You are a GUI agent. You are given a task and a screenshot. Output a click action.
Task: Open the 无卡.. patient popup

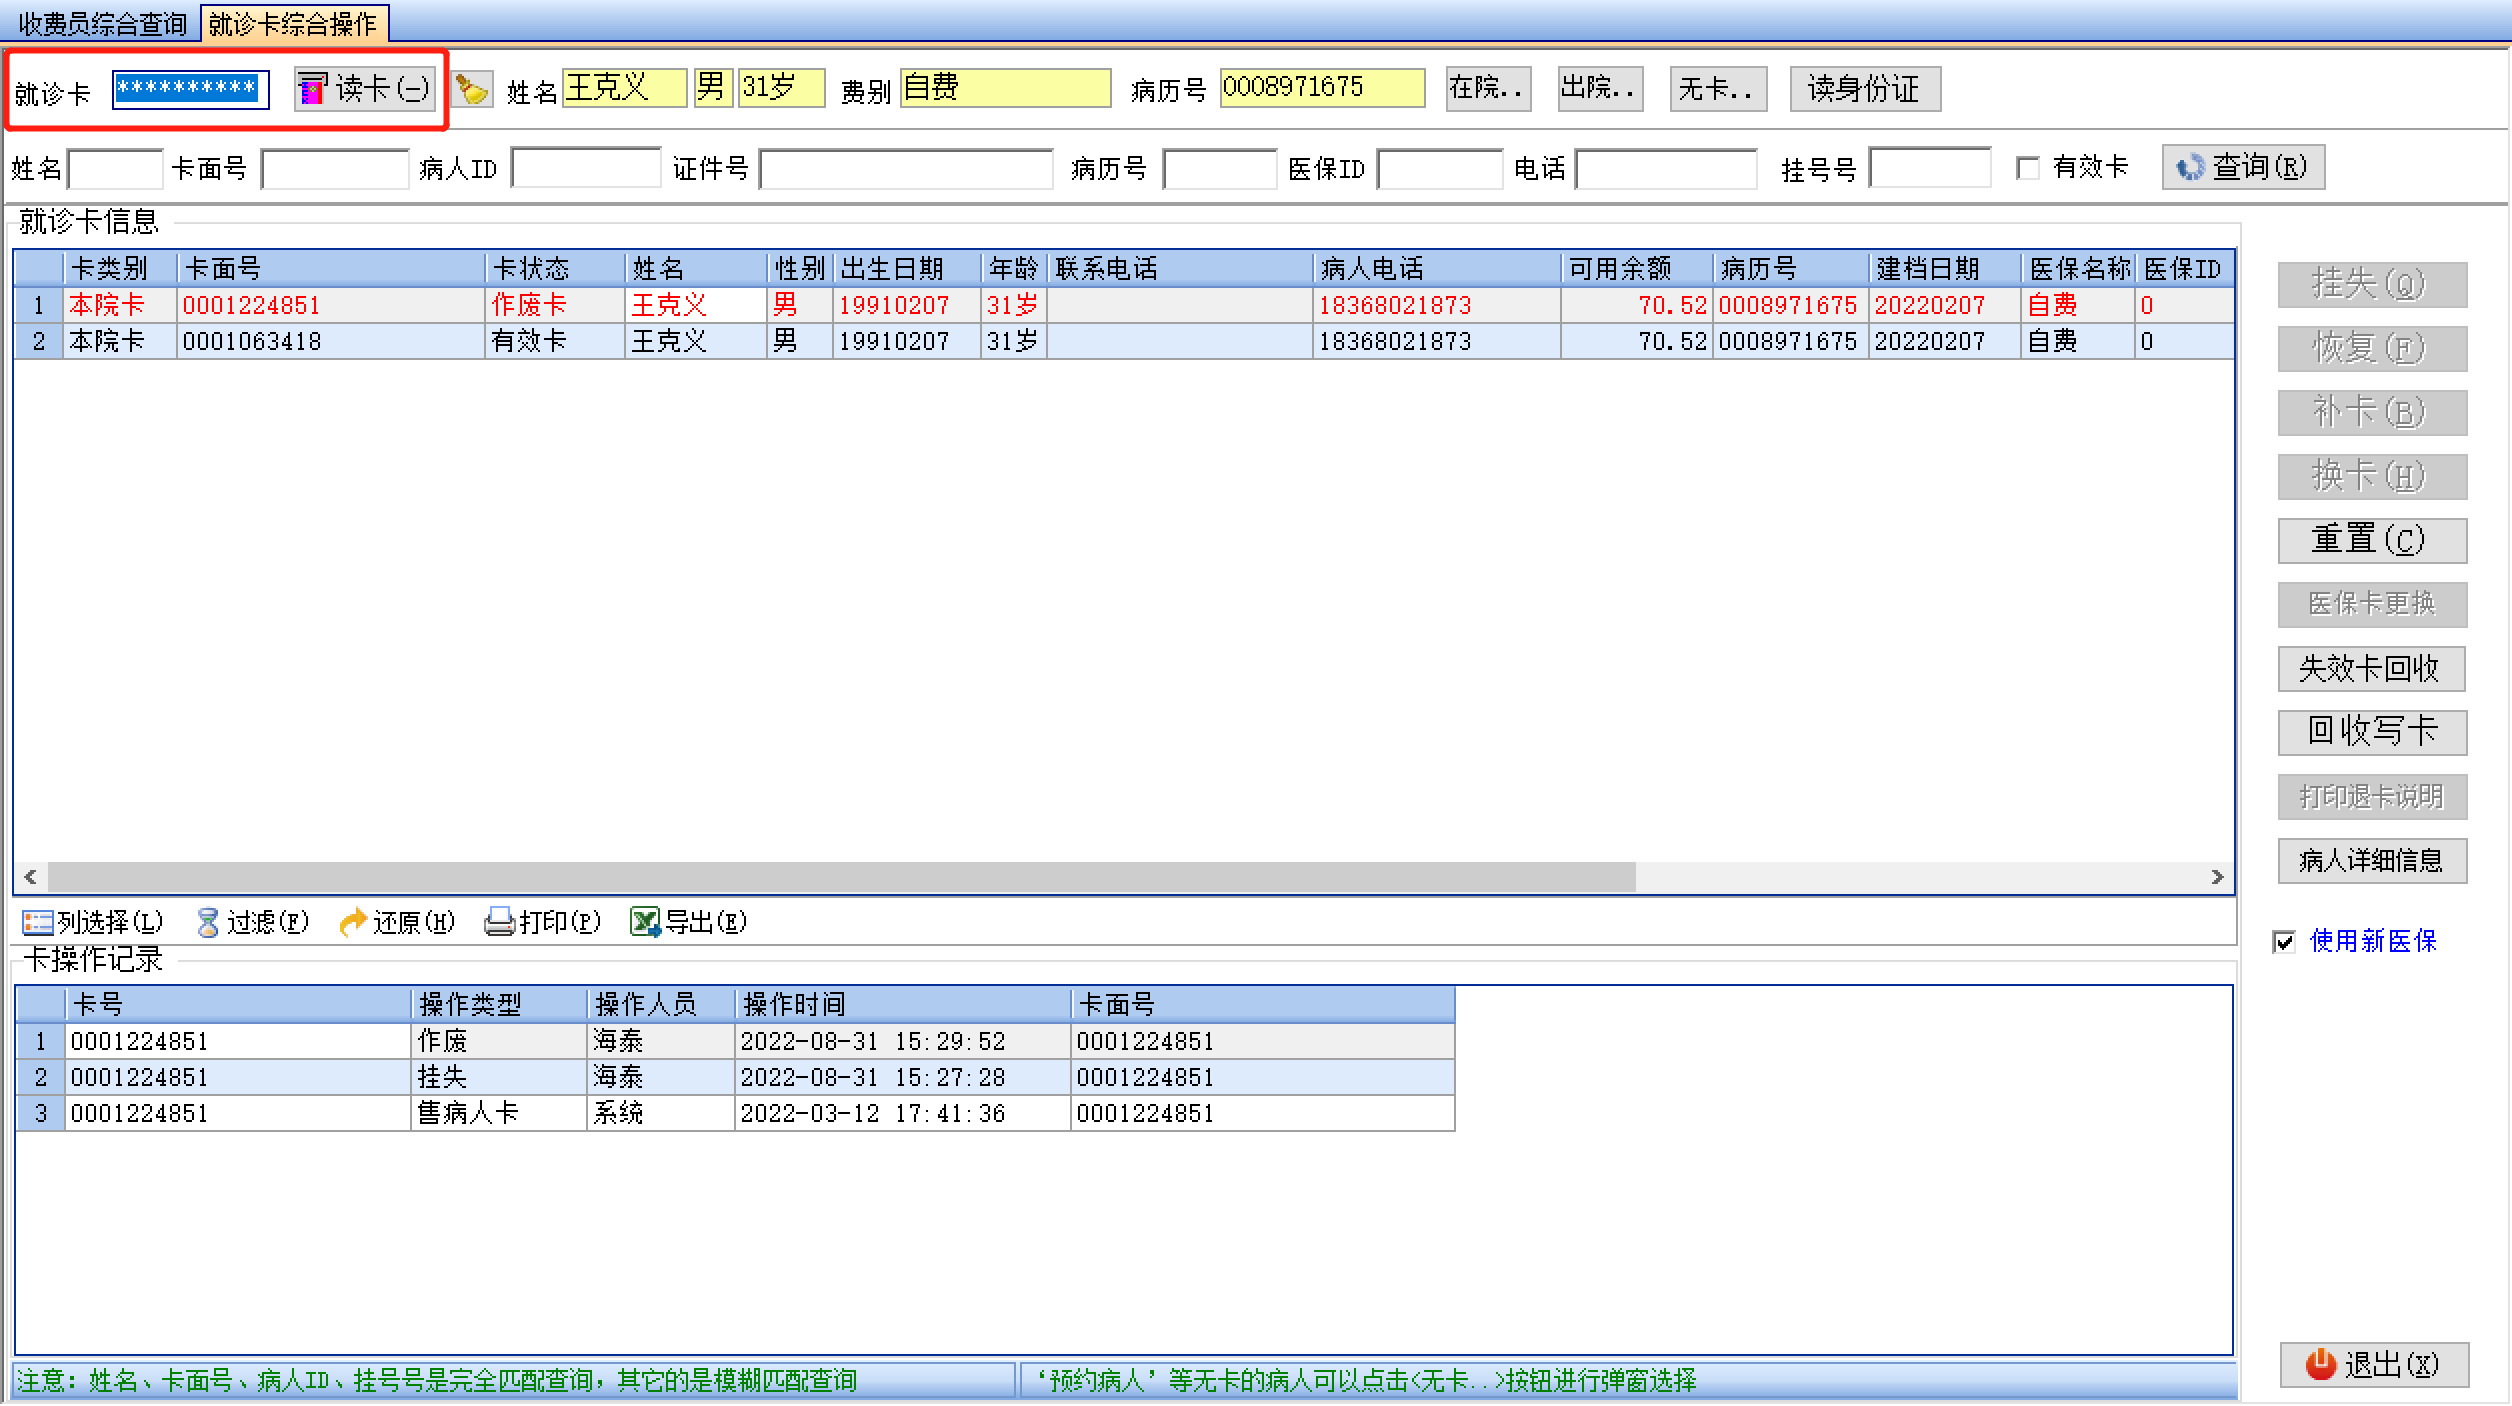coord(1717,89)
